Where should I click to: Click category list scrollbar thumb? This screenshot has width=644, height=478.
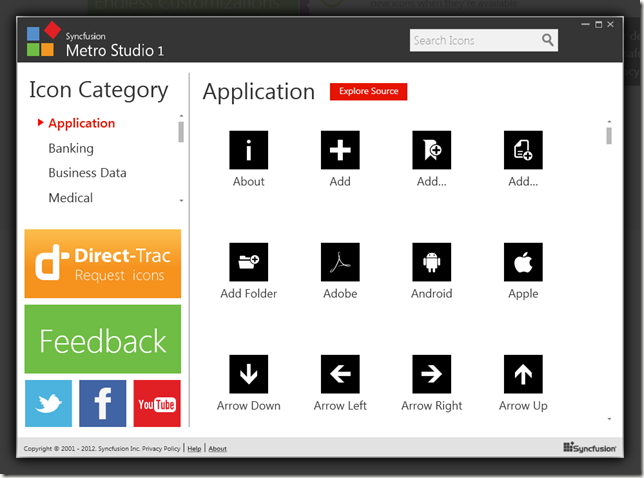point(181,132)
